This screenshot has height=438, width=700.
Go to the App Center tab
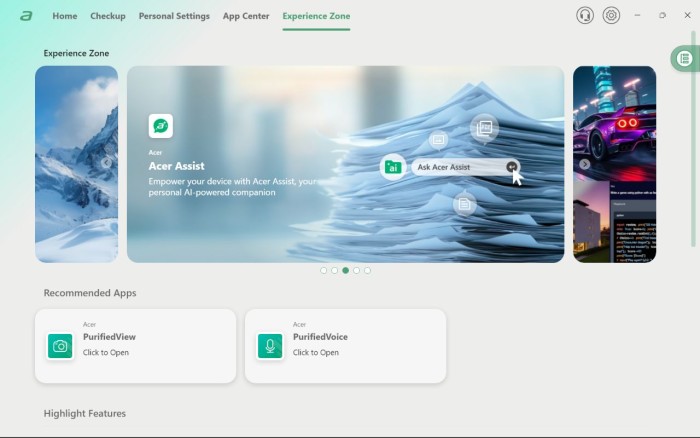click(246, 16)
